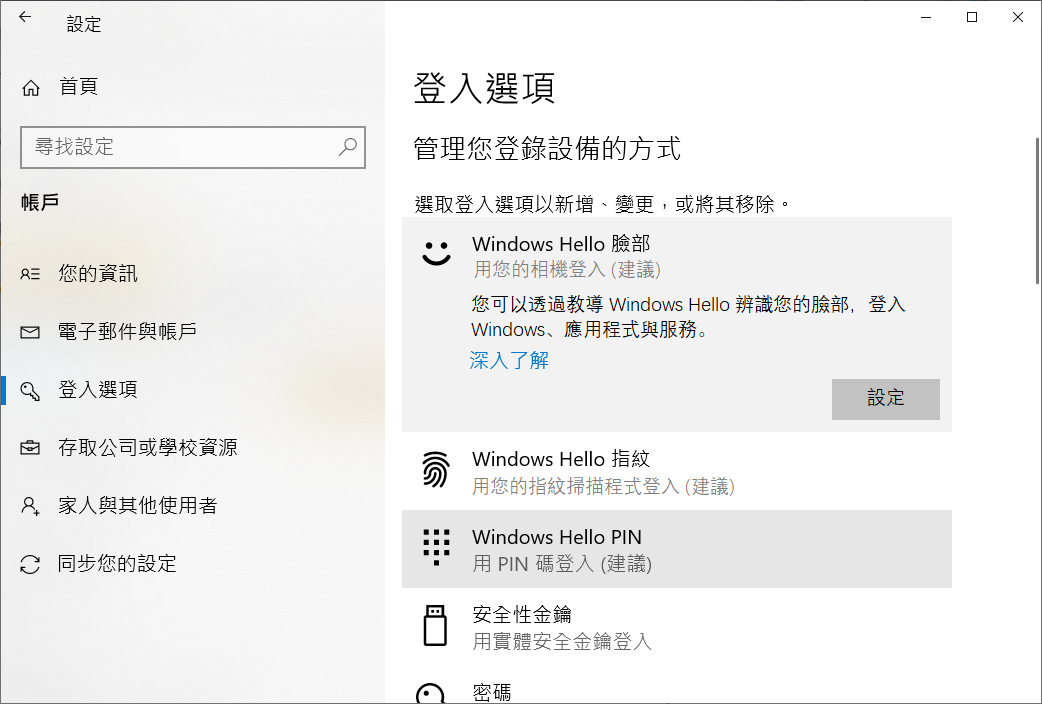Image resolution: width=1042 pixels, height=704 pixels.
Task: Click the 尋找設定 search field
Action: 193,147
